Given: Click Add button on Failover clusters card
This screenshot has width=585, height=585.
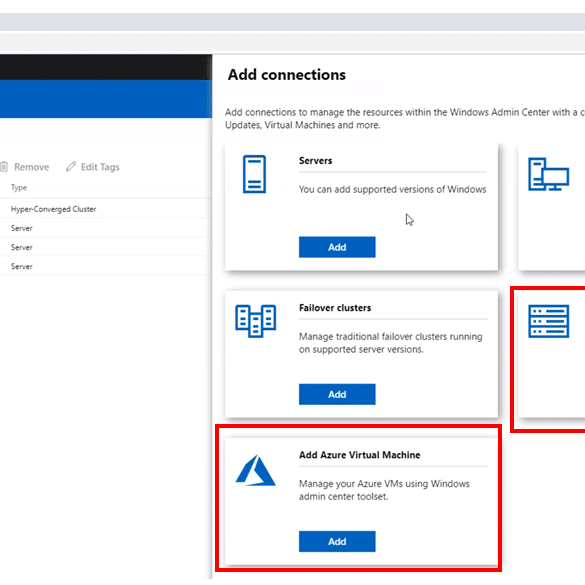Looking at the screenshot, I should 337,394.
